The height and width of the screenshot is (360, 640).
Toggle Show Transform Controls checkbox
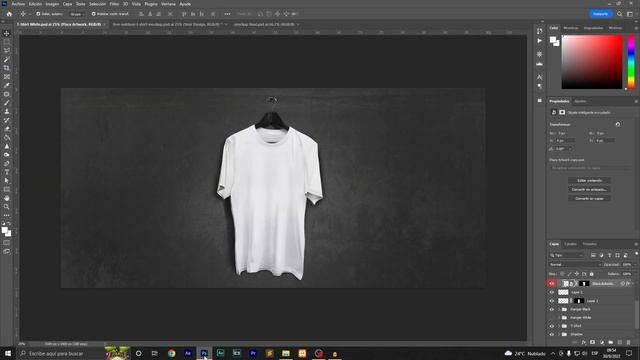93,14
